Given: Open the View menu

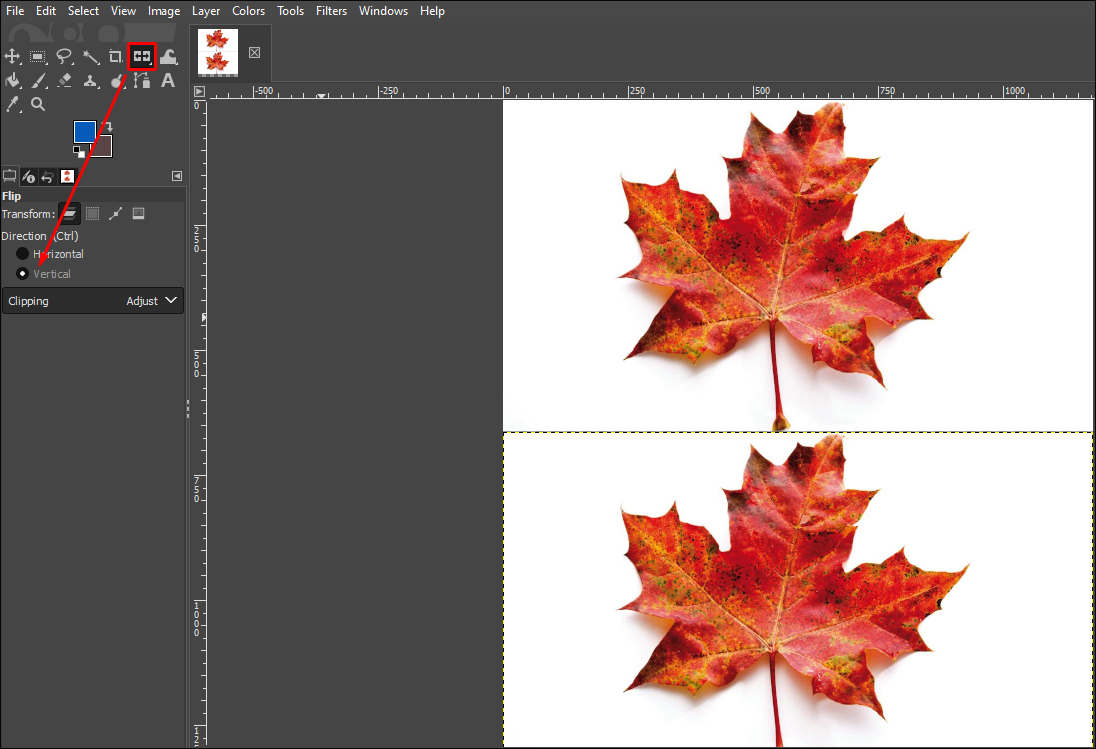Looking at the screenshot, I should click(x=123, y=10).
